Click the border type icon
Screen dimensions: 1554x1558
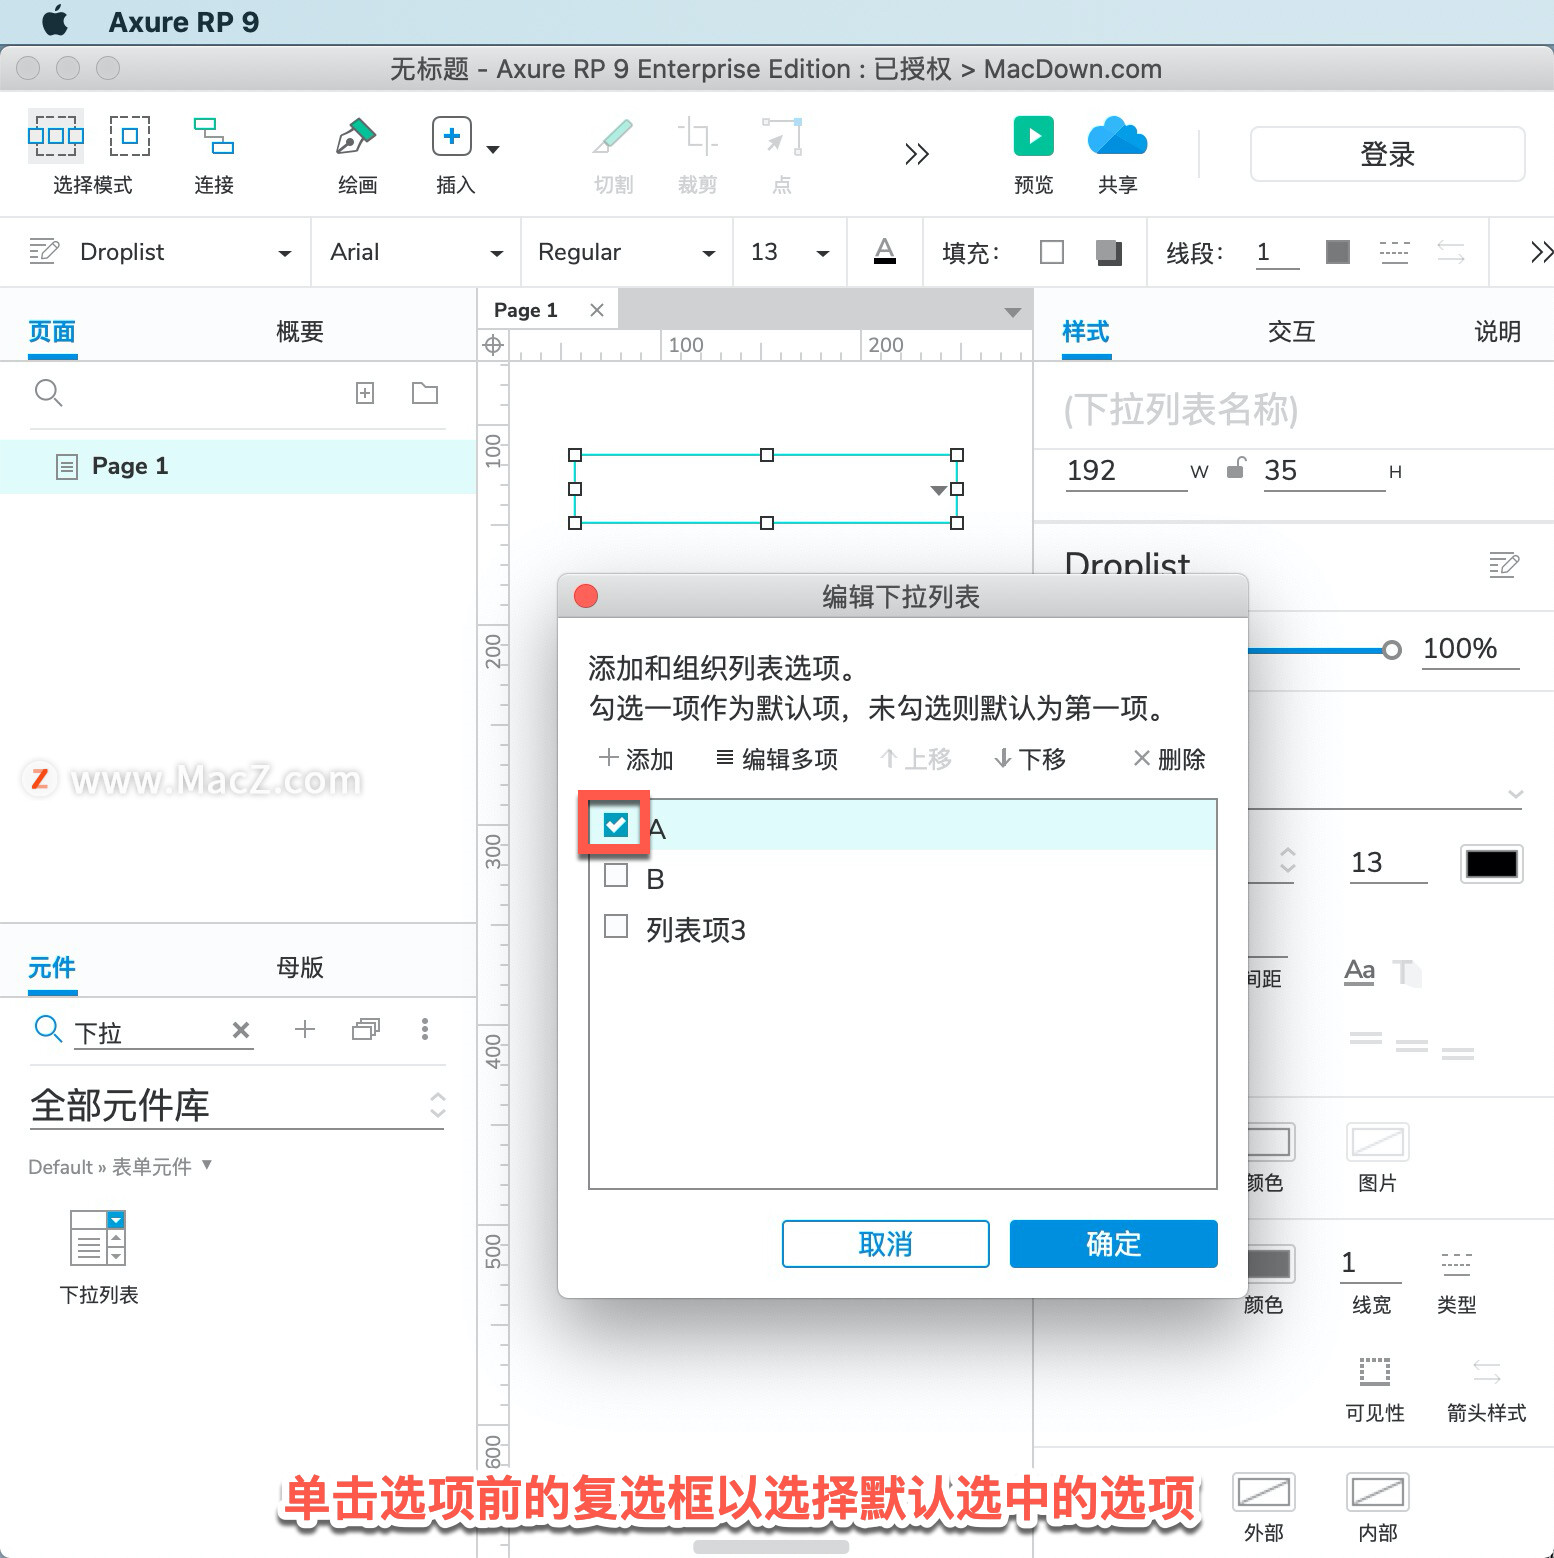pos(1456,1263)
